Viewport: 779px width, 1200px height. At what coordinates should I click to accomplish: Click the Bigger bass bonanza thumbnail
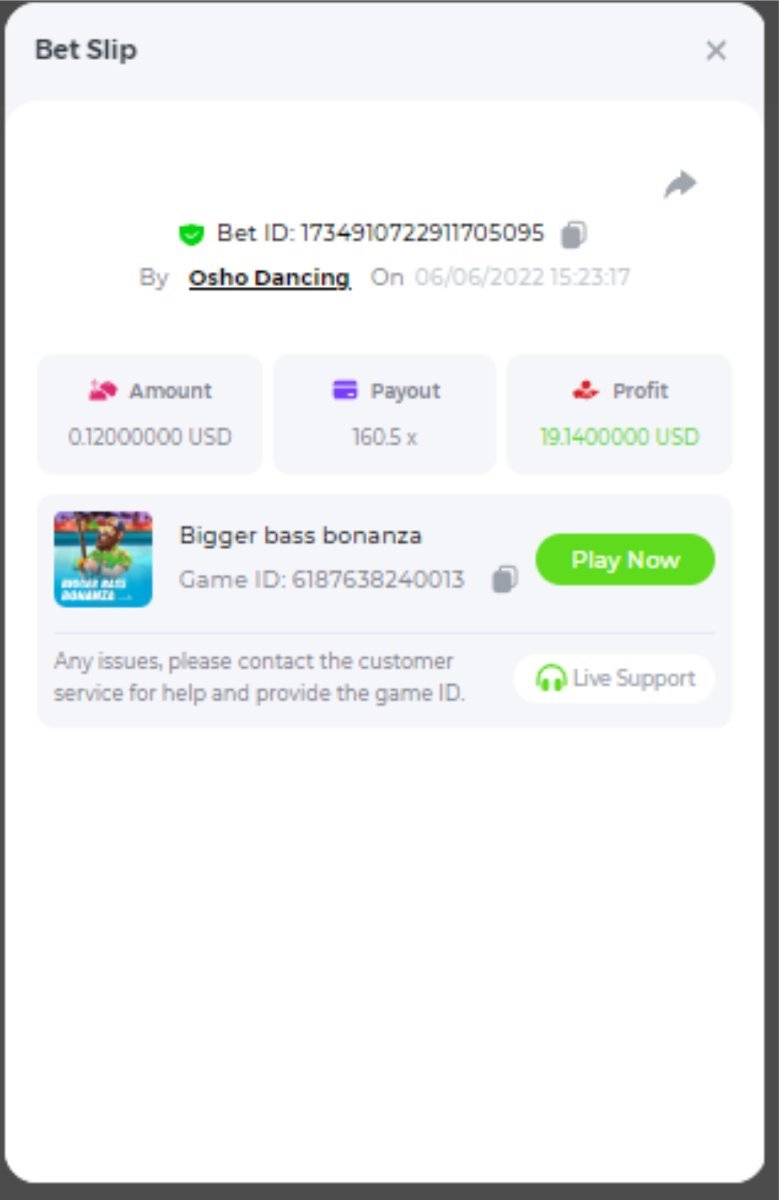[x=103, y=559]
